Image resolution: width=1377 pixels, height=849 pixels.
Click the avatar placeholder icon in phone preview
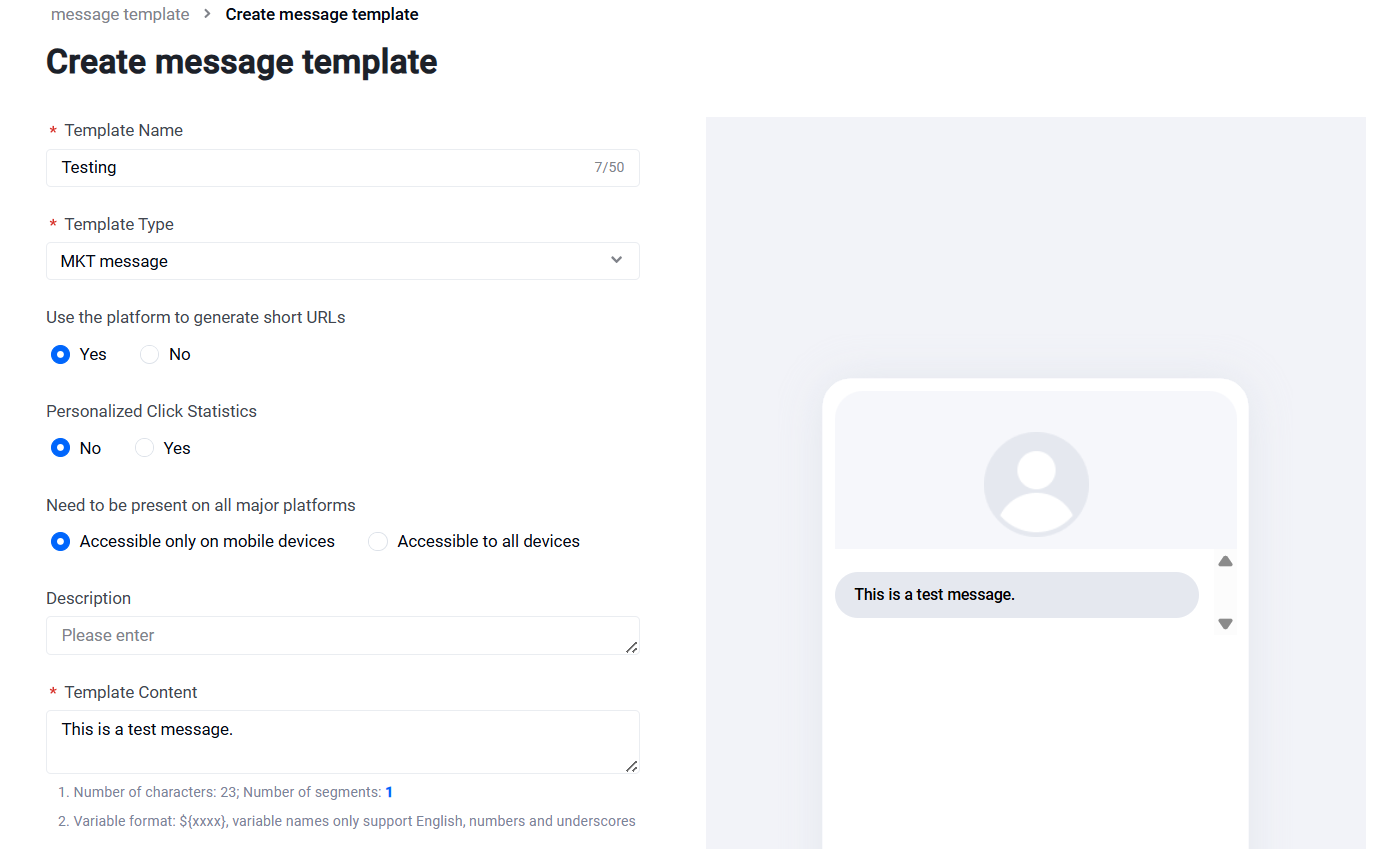coord(1036,484)
